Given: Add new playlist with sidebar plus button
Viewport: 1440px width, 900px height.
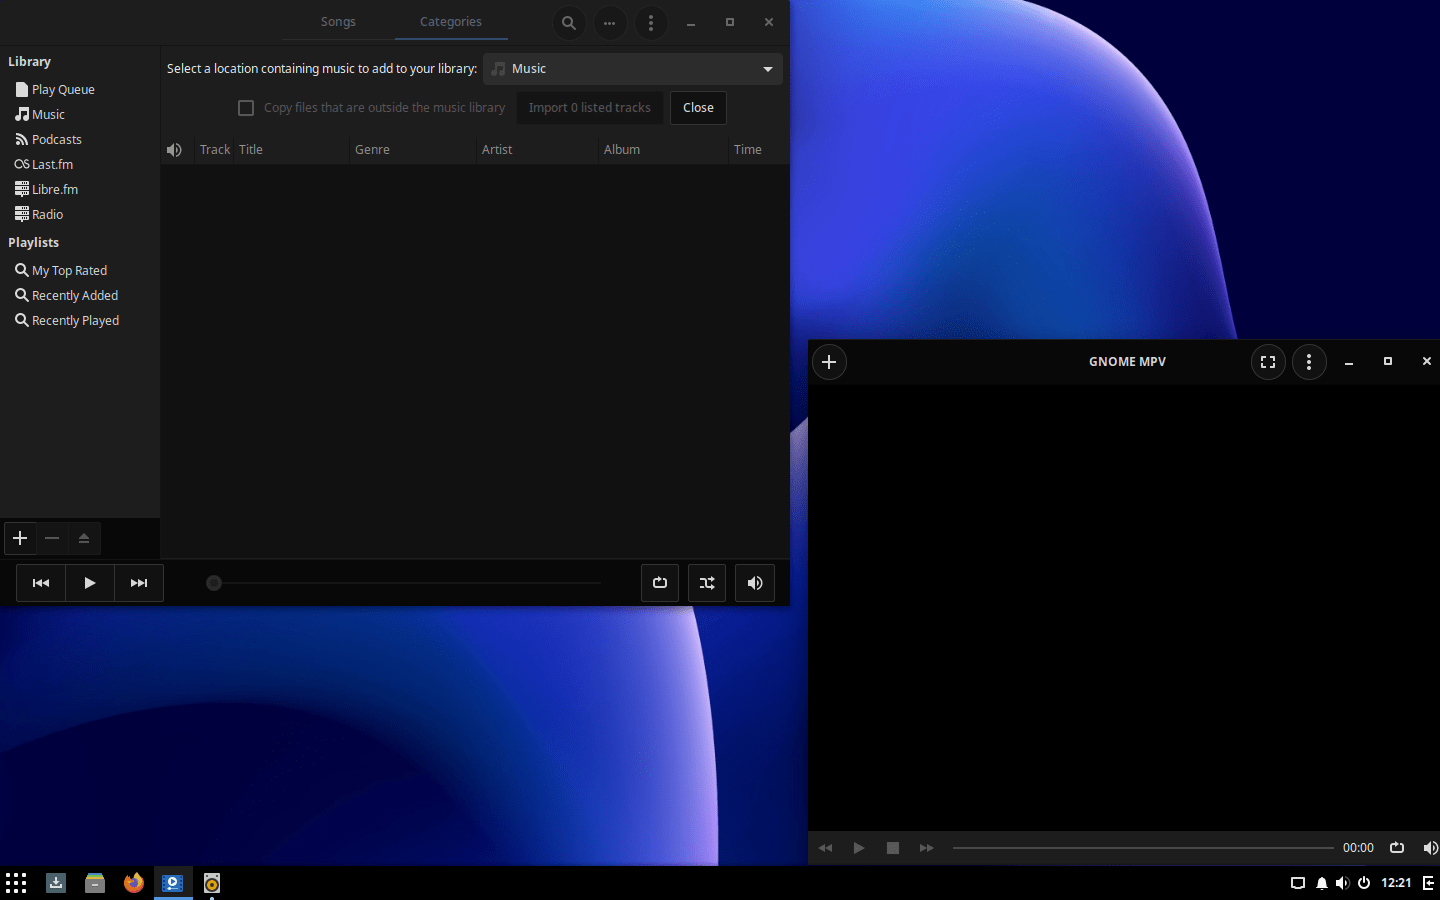Looking at the screenshot, I should 20,538.
